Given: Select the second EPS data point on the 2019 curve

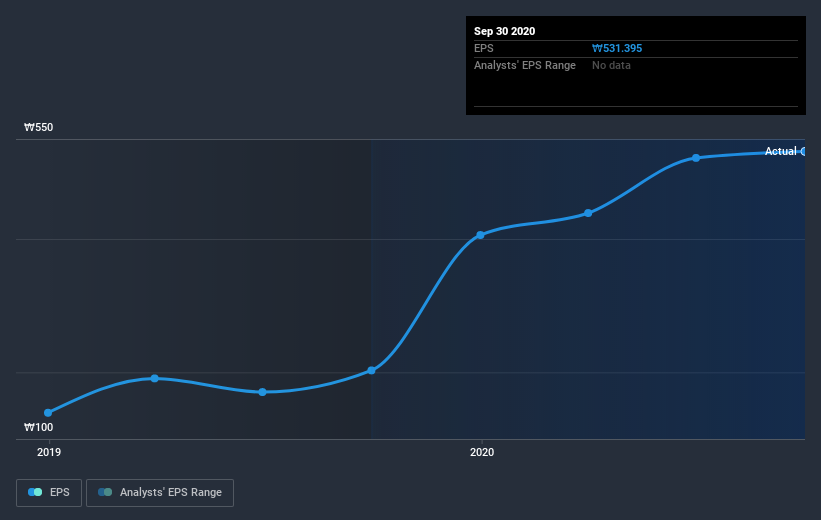Looking at the screenshot, I should [154, 378].
